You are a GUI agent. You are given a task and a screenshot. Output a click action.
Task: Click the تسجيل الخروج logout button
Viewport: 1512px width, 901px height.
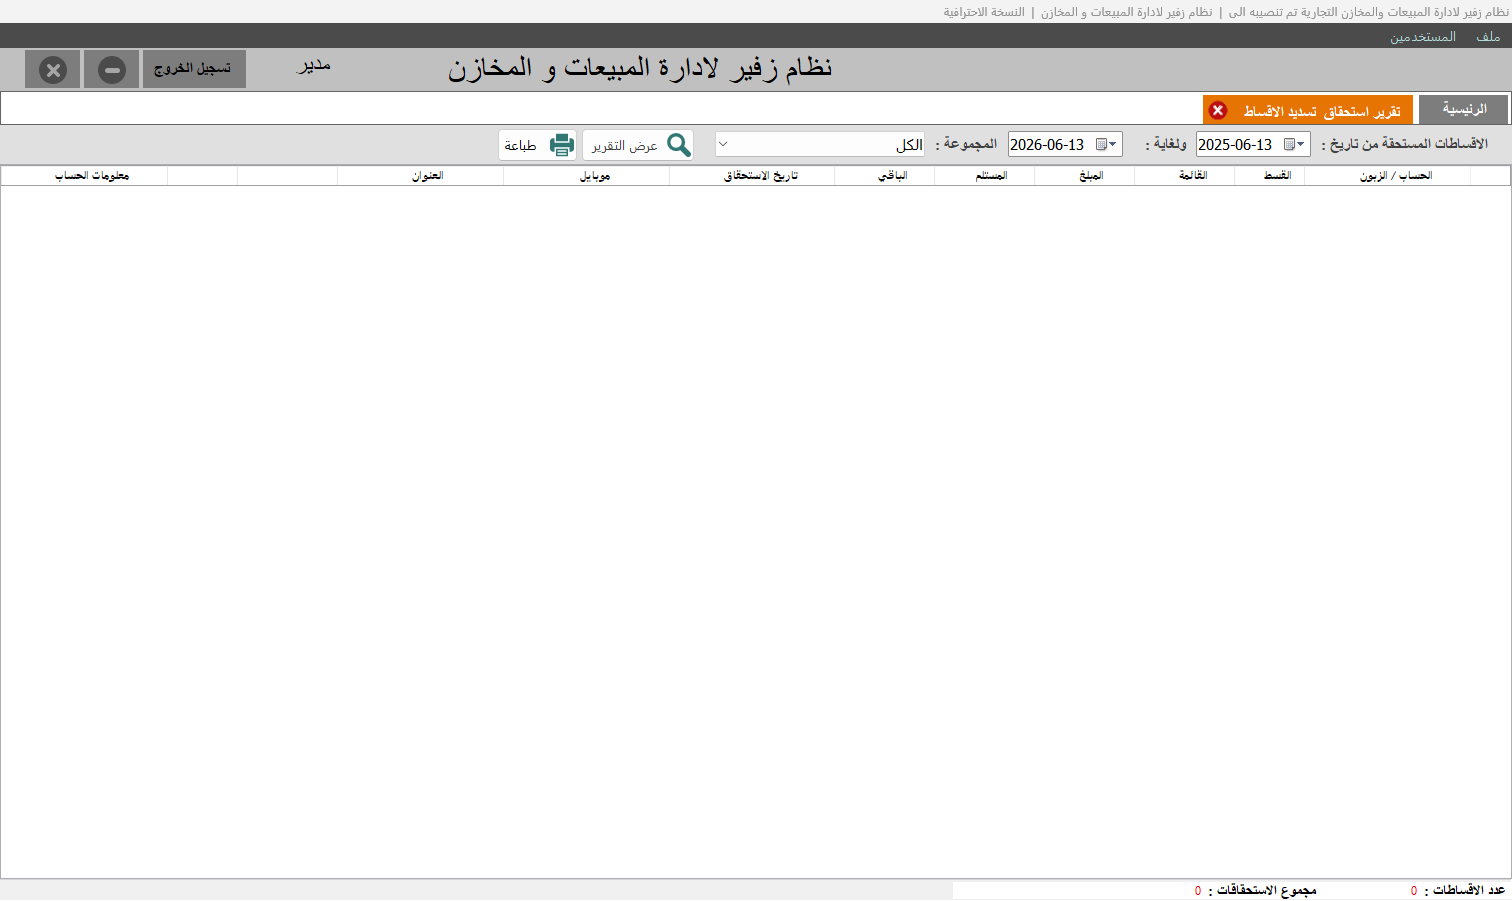pos(194,69)
